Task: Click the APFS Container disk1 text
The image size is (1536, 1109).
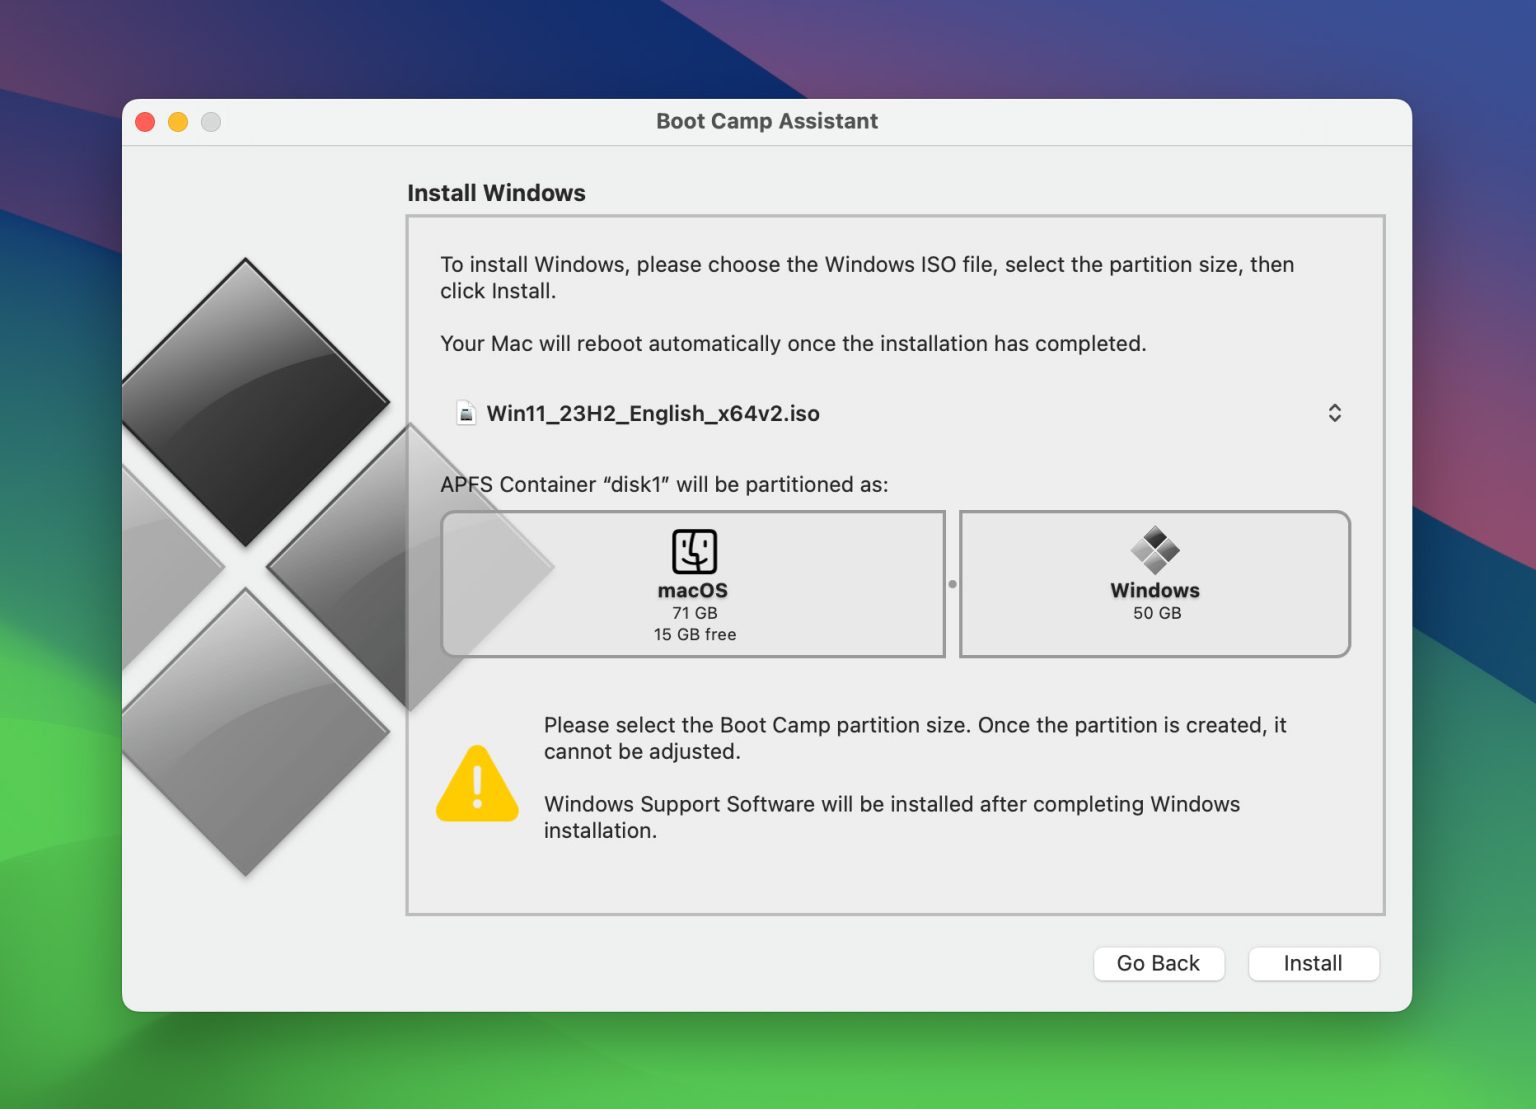Action: (x=661, y=484)
